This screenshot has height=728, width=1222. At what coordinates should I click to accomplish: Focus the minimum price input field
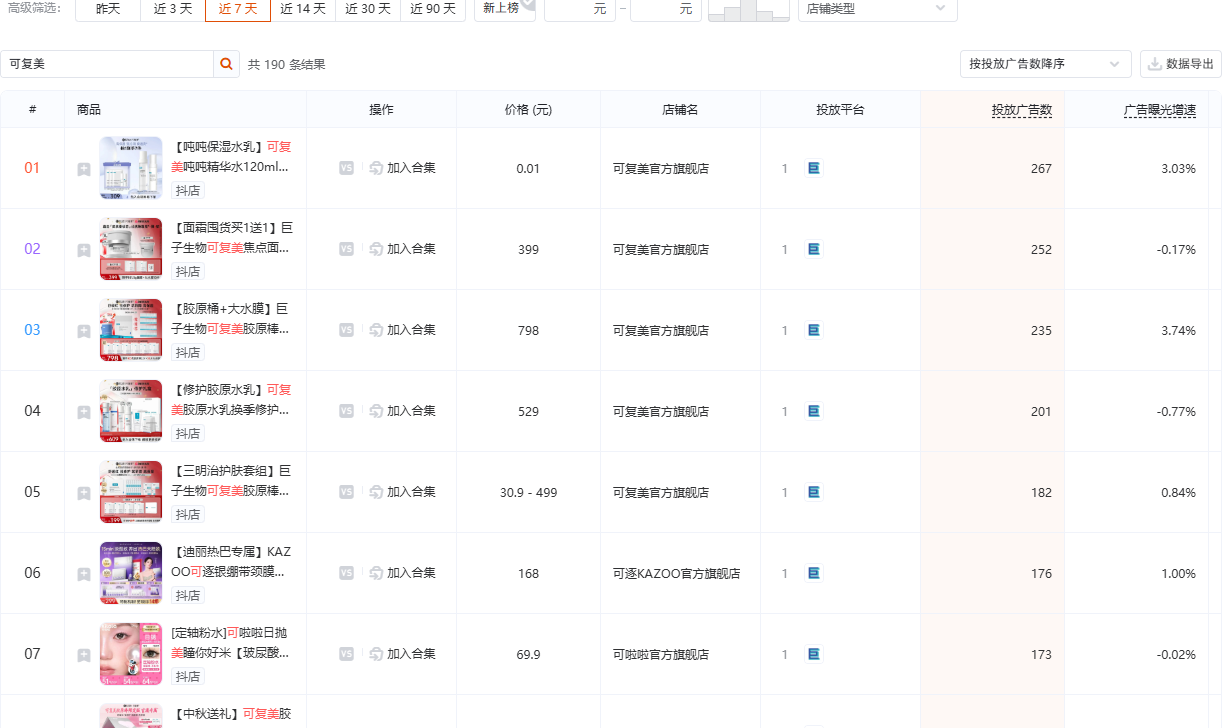pos(580,9)
